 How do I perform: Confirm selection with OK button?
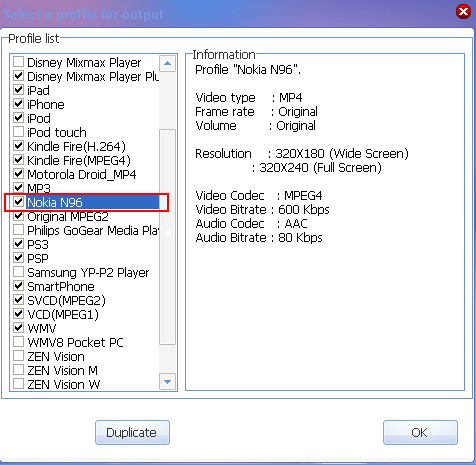click(x=420, y=432)
